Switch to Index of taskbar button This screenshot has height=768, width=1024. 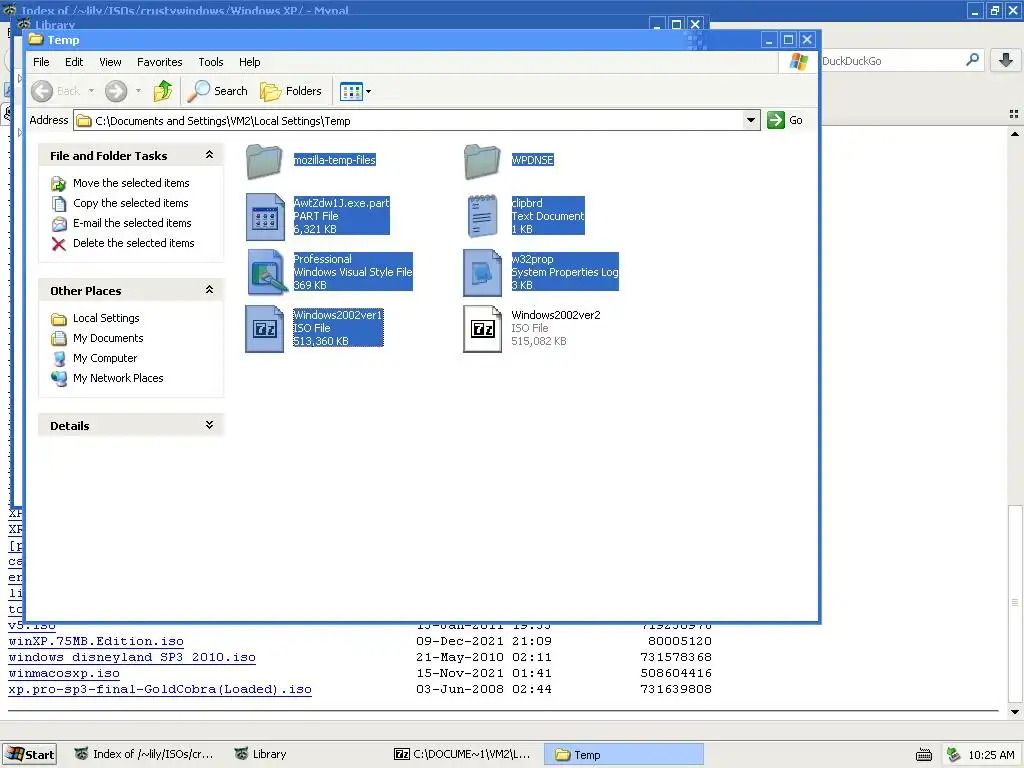[x=144, y=754]
